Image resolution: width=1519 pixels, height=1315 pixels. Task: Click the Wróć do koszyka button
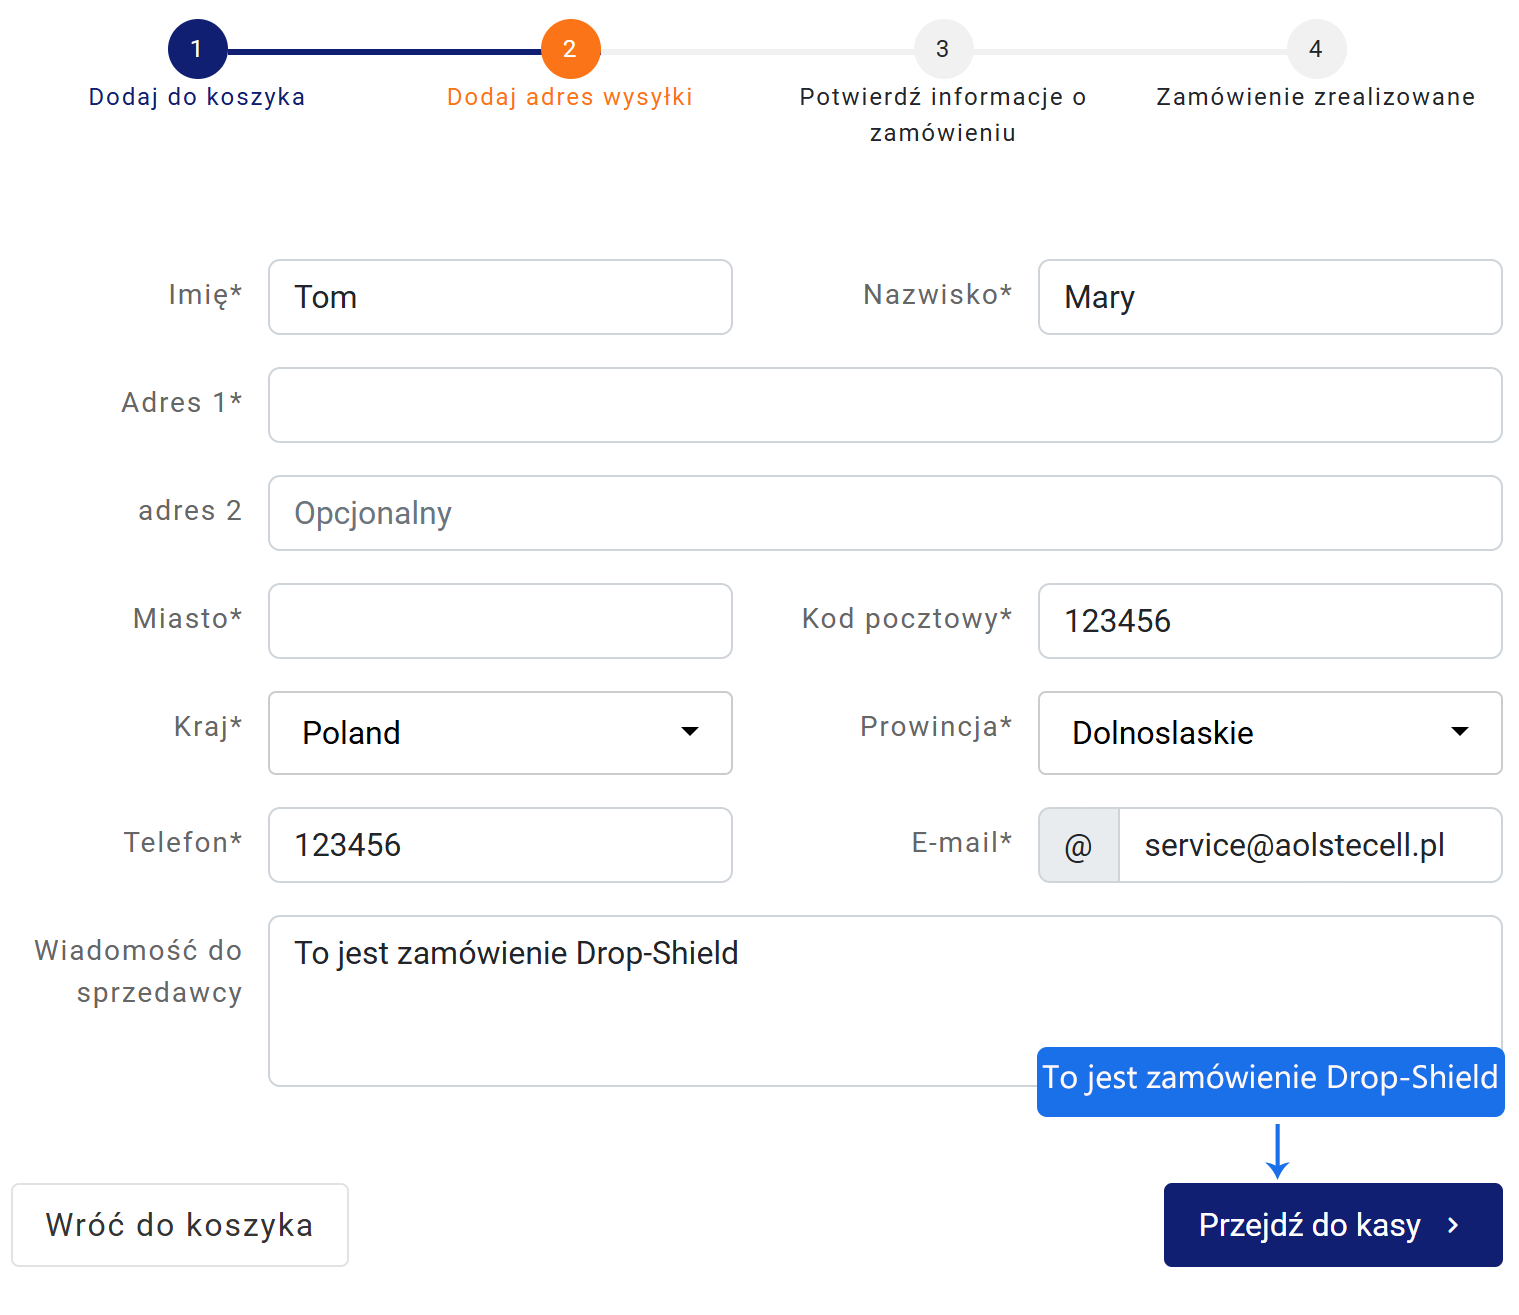(x=180, y=1225)
